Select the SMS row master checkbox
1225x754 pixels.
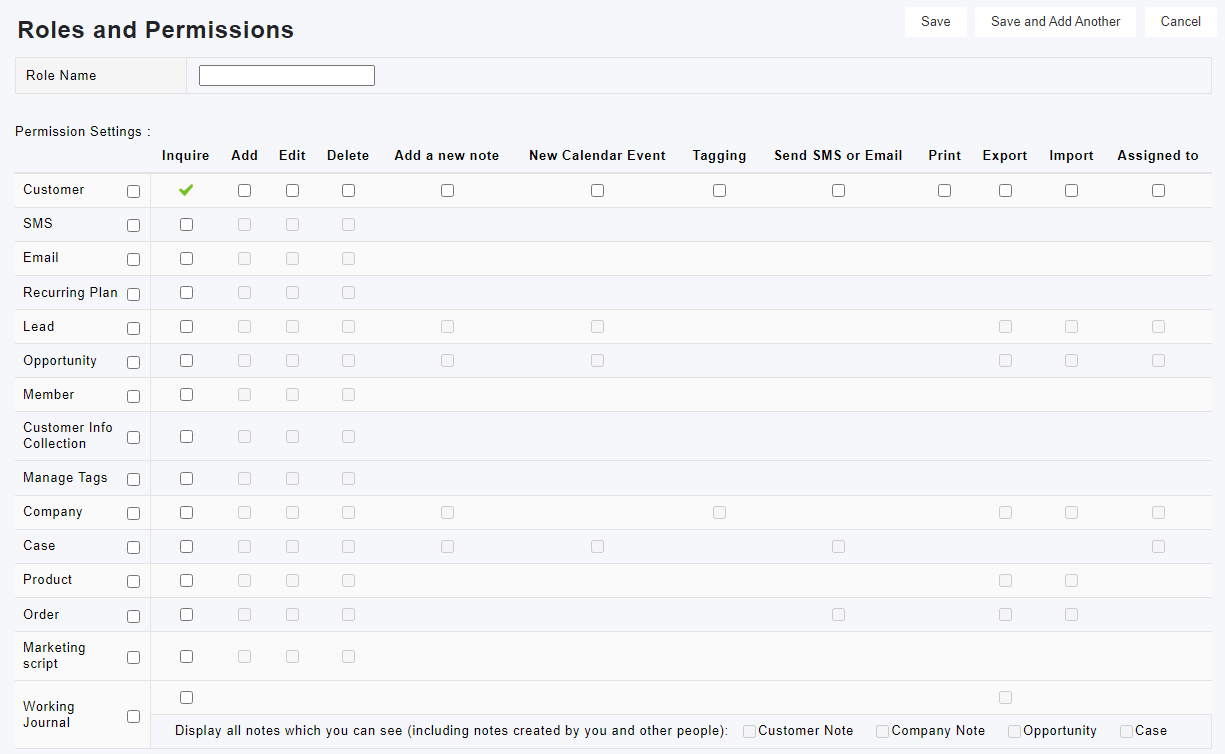tap(133, 226)
